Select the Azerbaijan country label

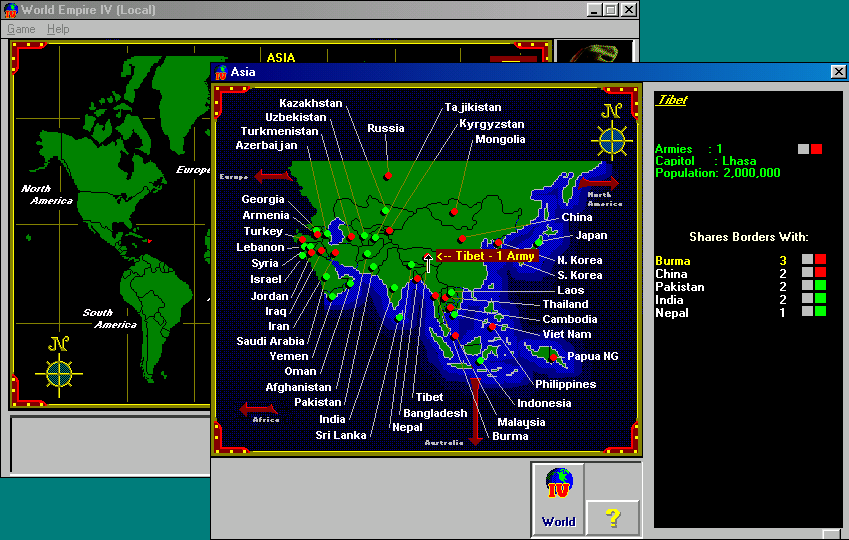pyautogui.click(x=266, y=145)
